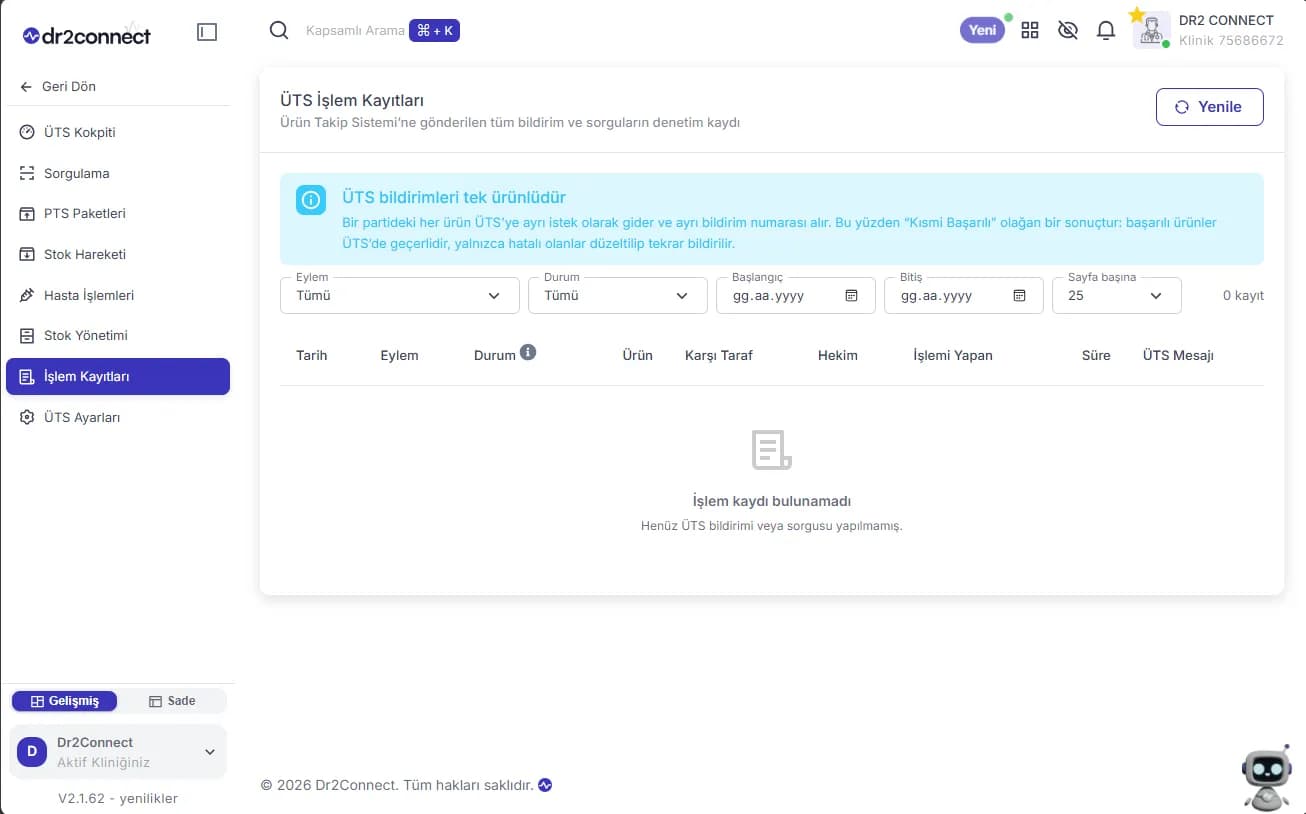This screenshot has width=1306, height=814.
Task: Open PTS Paketleri menu item
Action: click(x=118, y=213)
